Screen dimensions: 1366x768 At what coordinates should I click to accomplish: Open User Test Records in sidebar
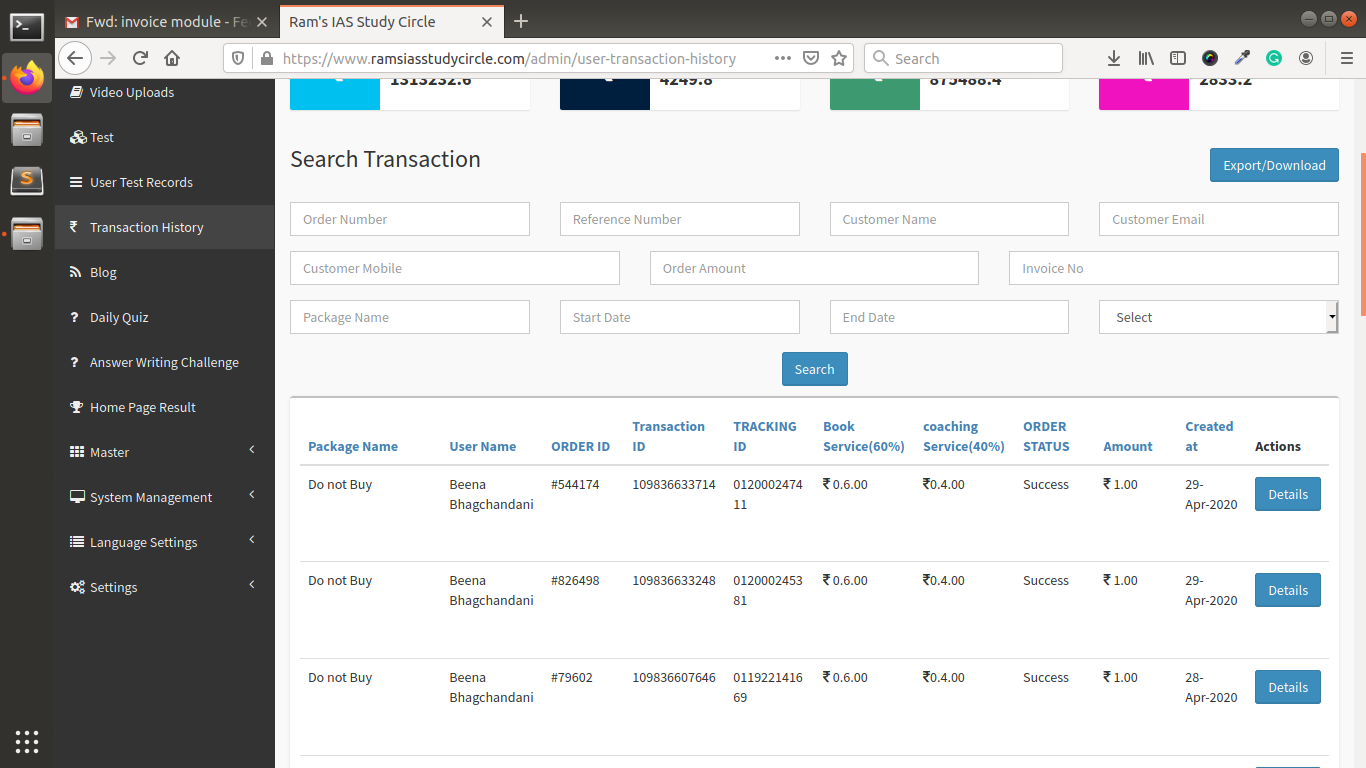pos(141,182)
